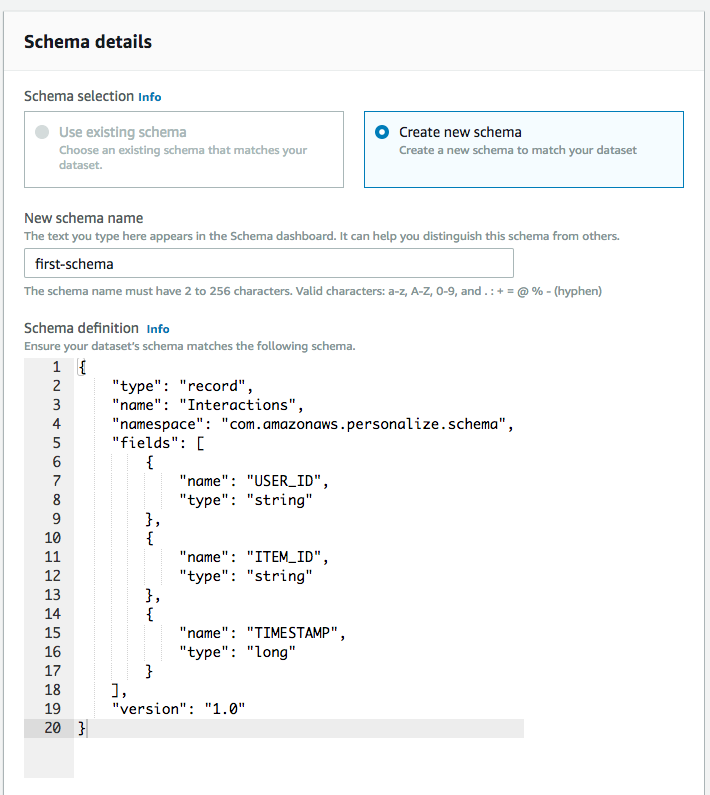The width and height of the screenshot is (710, 795).
Task: Click line number 5 in the editor gutter
Action: coord(56,443)
